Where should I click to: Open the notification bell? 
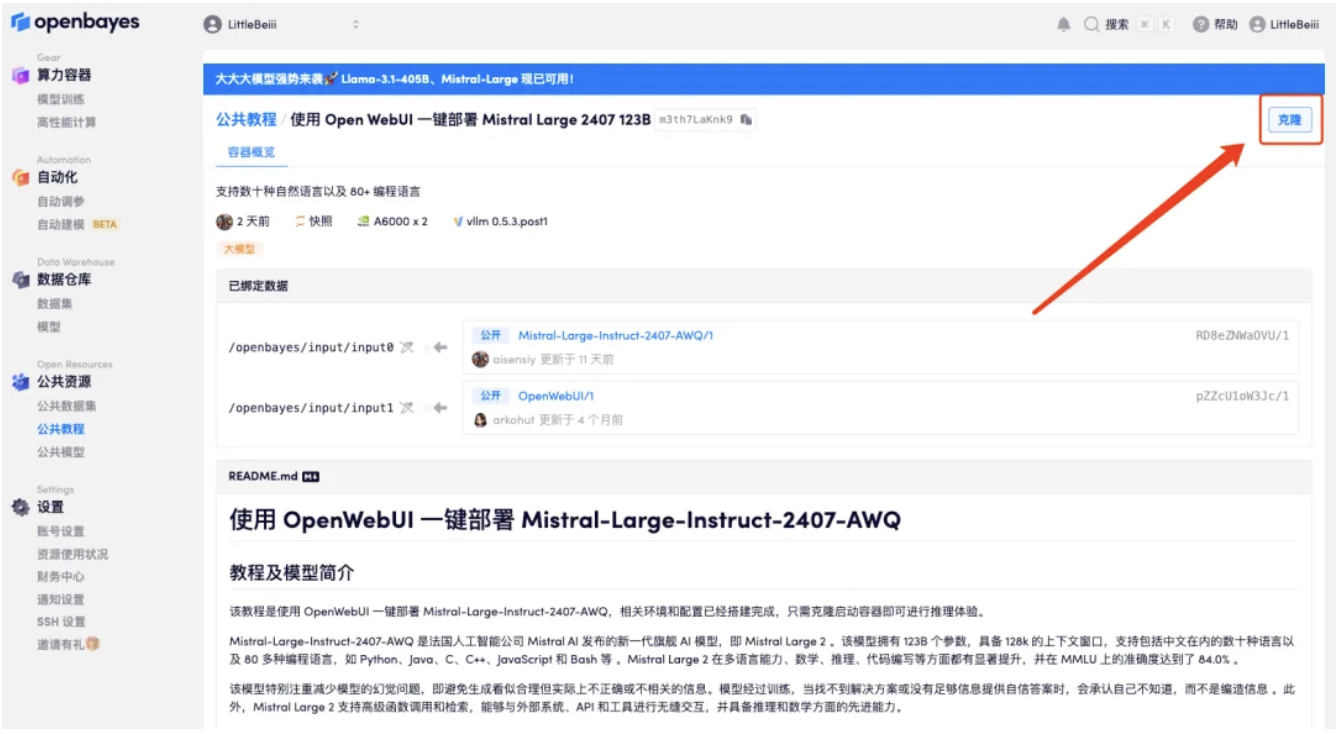[1063, 25]
